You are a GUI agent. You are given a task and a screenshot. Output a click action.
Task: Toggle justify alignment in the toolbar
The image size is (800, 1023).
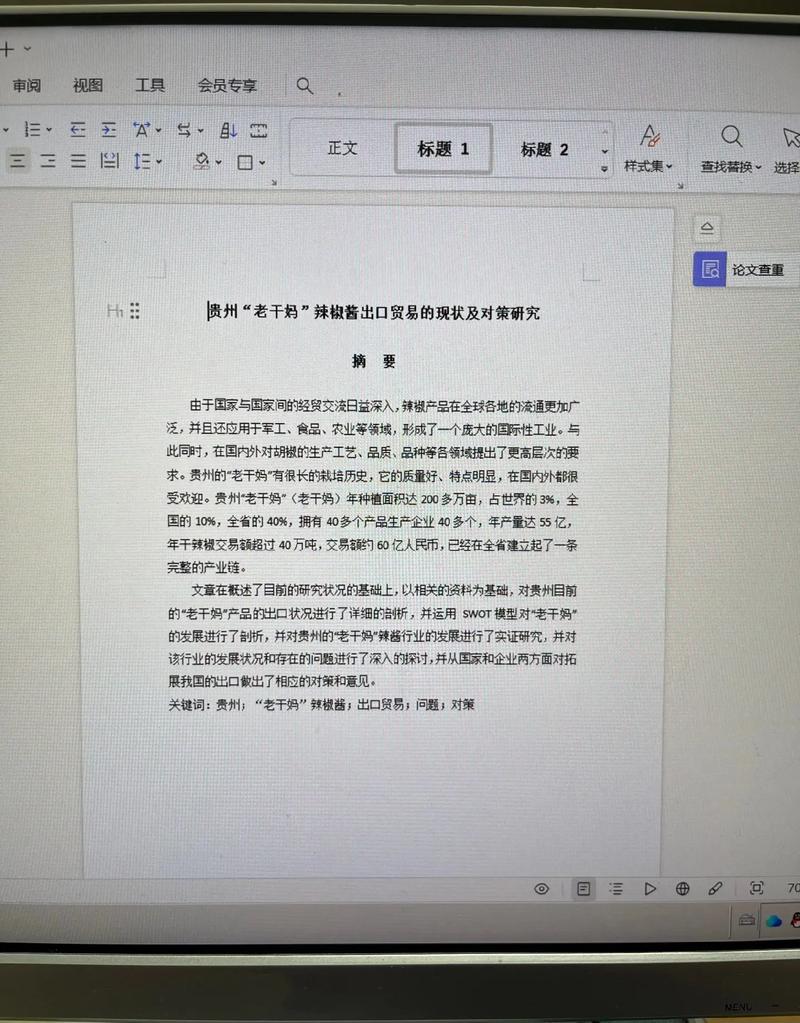coord(77,161)
